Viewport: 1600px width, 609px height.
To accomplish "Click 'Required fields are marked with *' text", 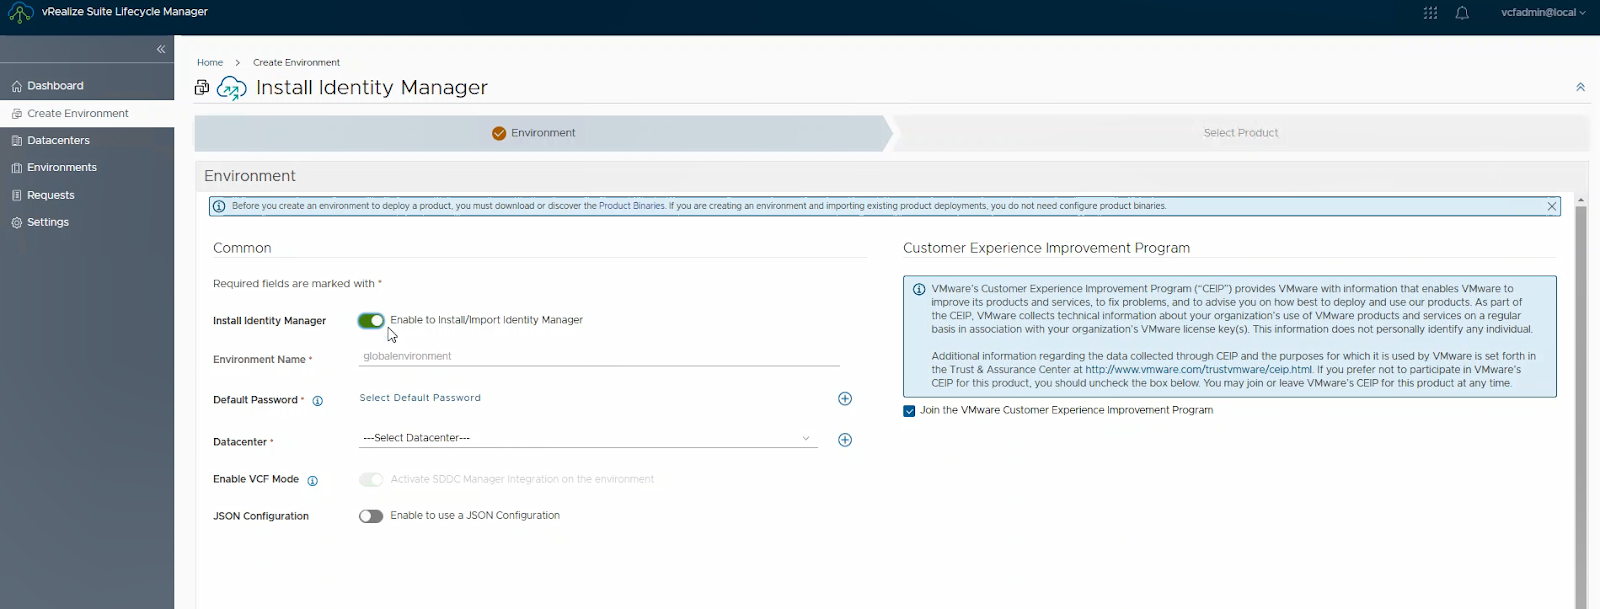I will (x=297, y=284).
